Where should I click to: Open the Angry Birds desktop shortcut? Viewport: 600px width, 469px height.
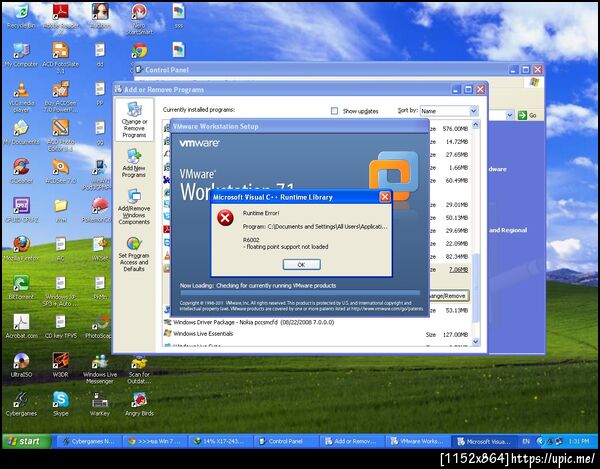[139, 404]
